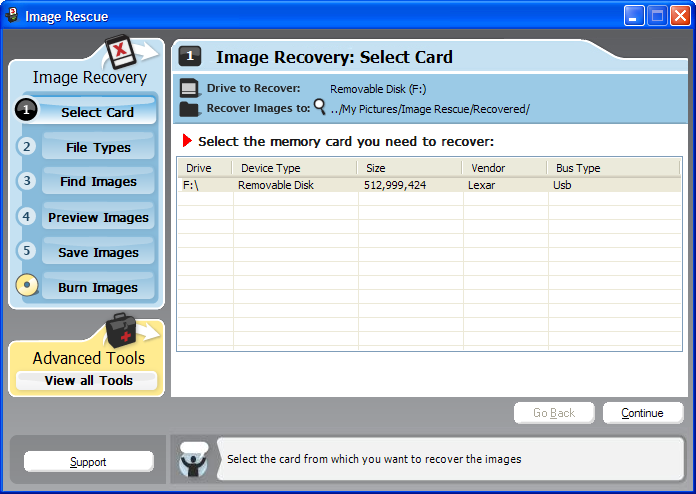The image size is (696, 494).
Task: Select the F:\ drive row
Action: 429,185
